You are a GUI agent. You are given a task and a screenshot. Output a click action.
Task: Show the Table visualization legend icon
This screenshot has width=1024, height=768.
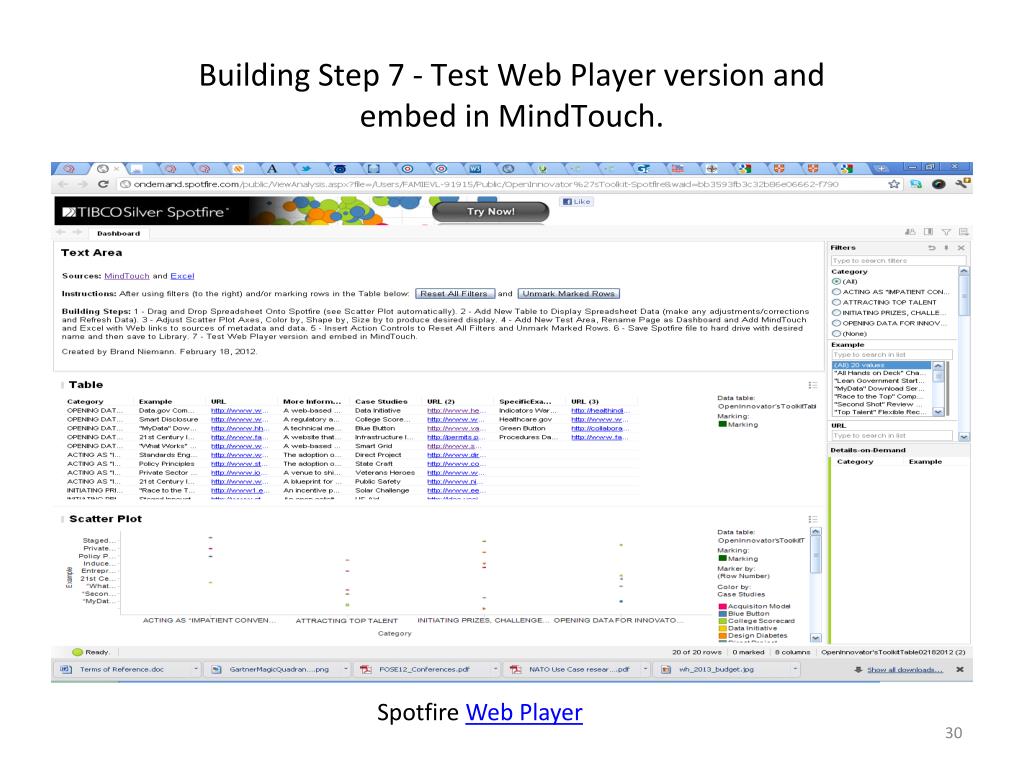point(812,385)
